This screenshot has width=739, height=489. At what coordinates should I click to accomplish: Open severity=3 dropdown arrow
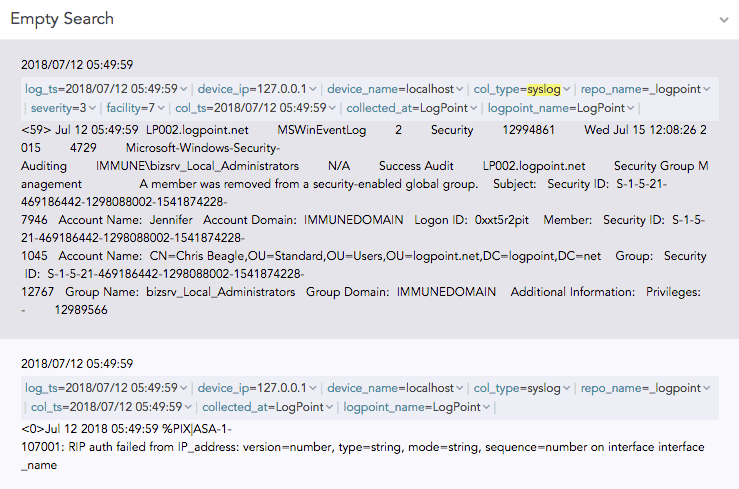(92, 108)
